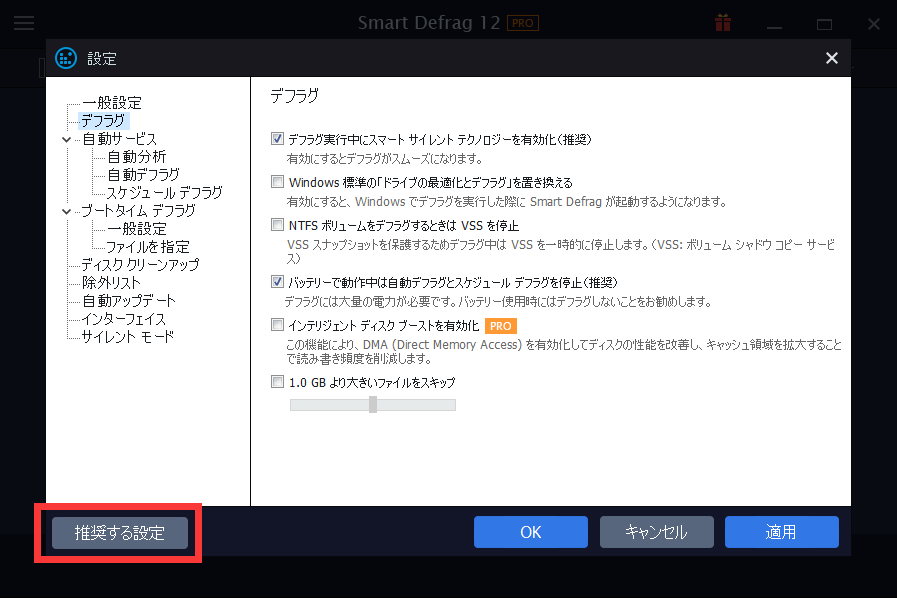Enable インテリジェント ディスク ブーストを有効化 checkbox
The height and width of the screenshot is (598, 897).
click(277, 325)
